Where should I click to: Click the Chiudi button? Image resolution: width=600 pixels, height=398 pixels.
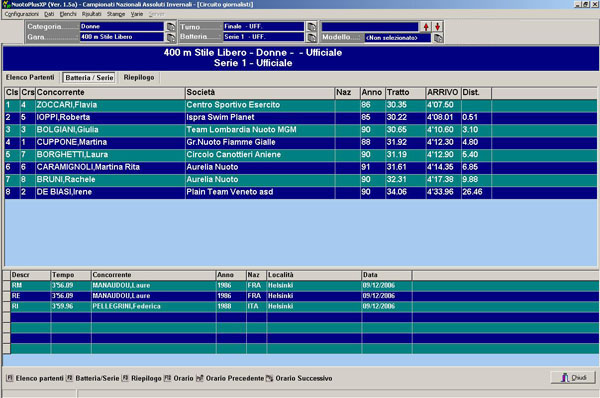point(573,378)
